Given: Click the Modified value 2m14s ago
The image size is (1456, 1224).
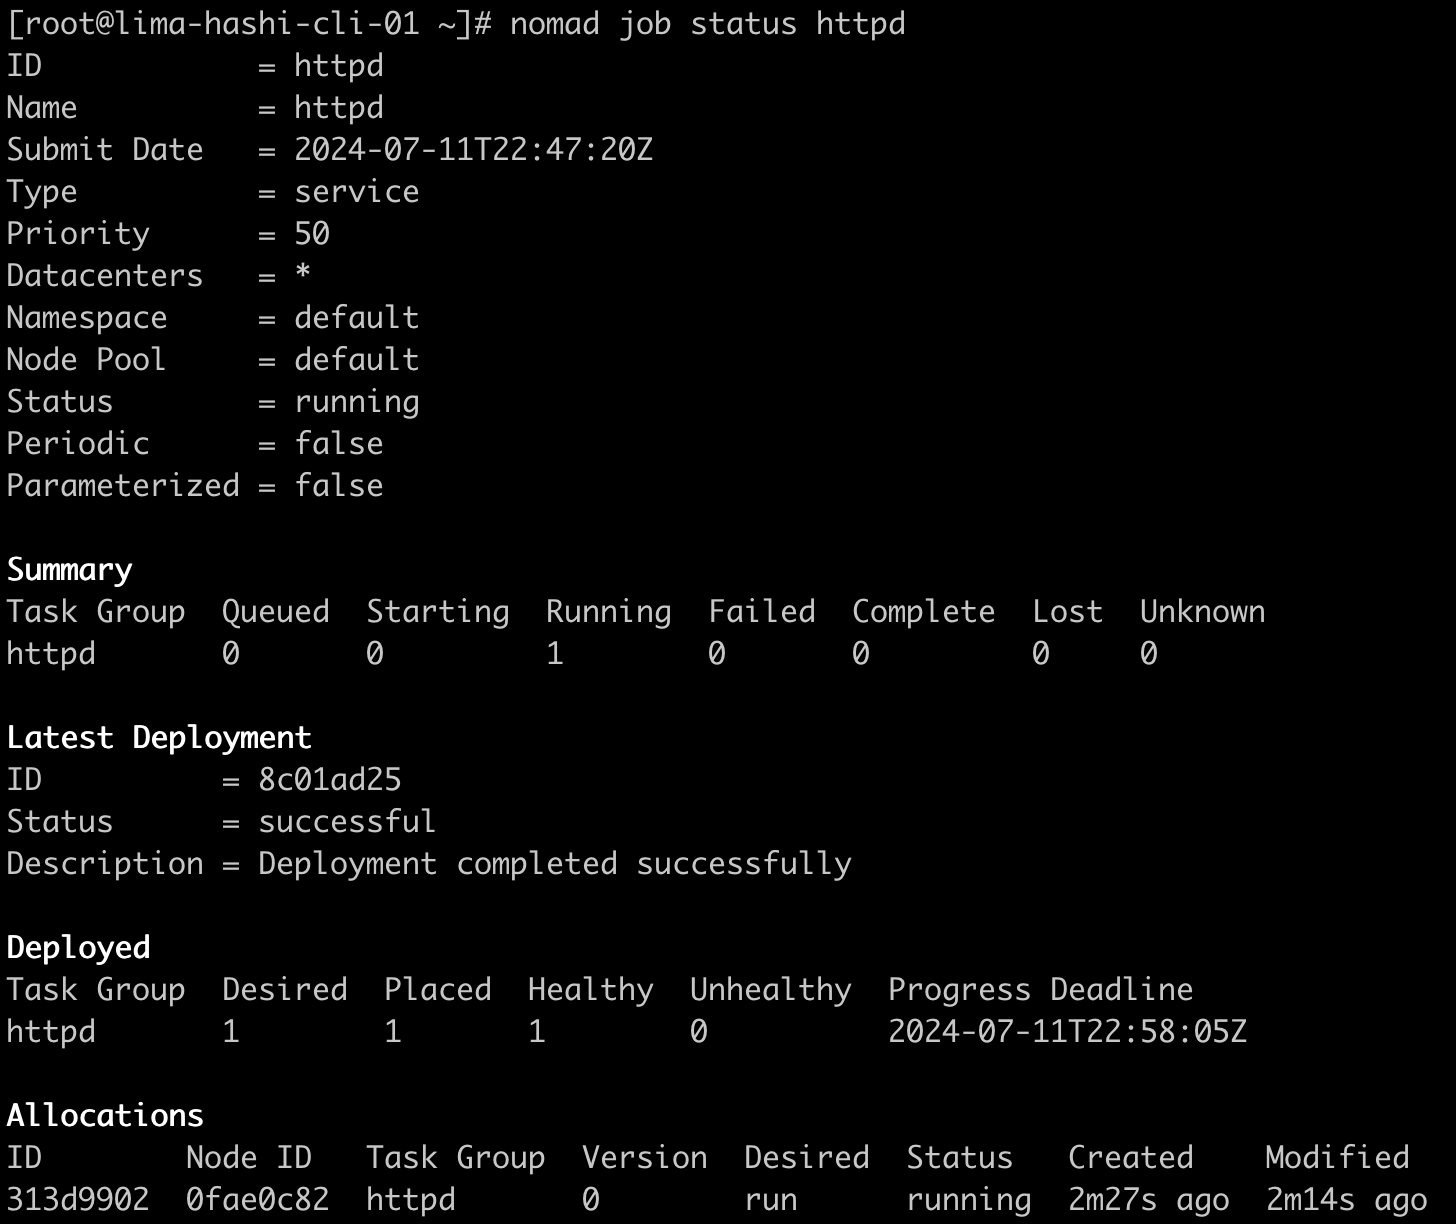Looking at the screenshot, I should [1346, 1199].
